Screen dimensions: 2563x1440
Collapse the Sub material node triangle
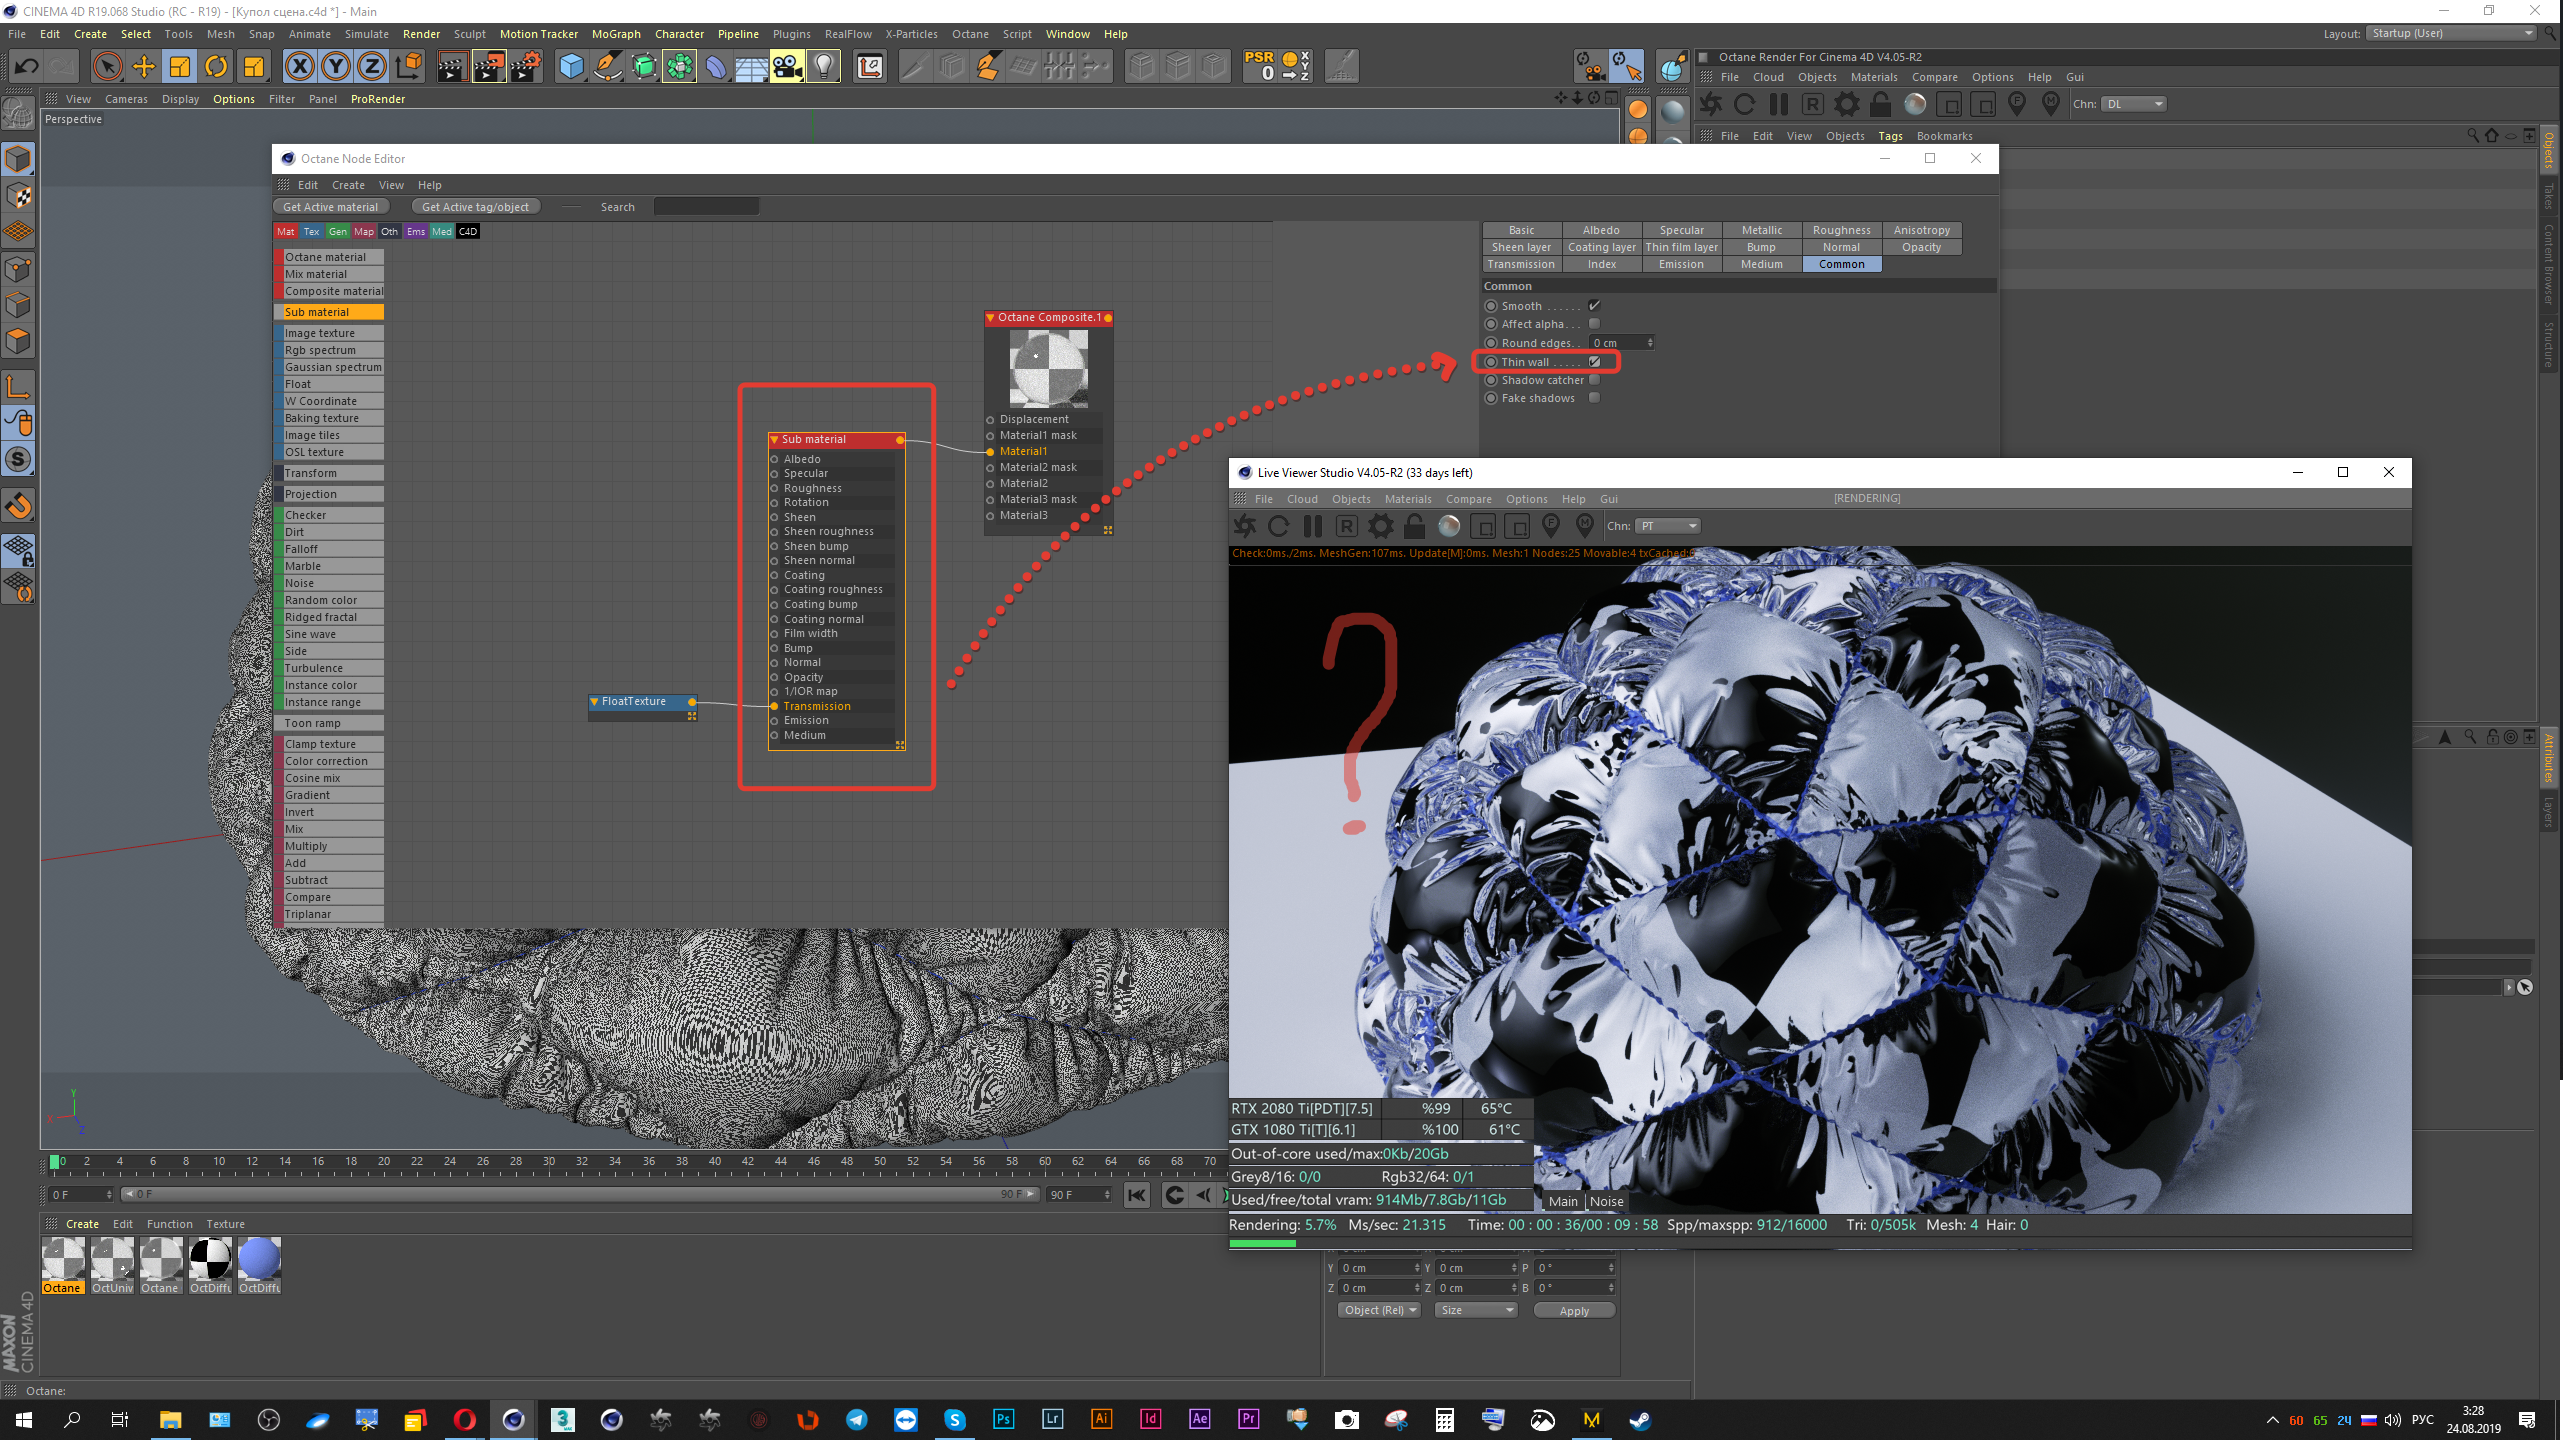(x=774, y=440)
